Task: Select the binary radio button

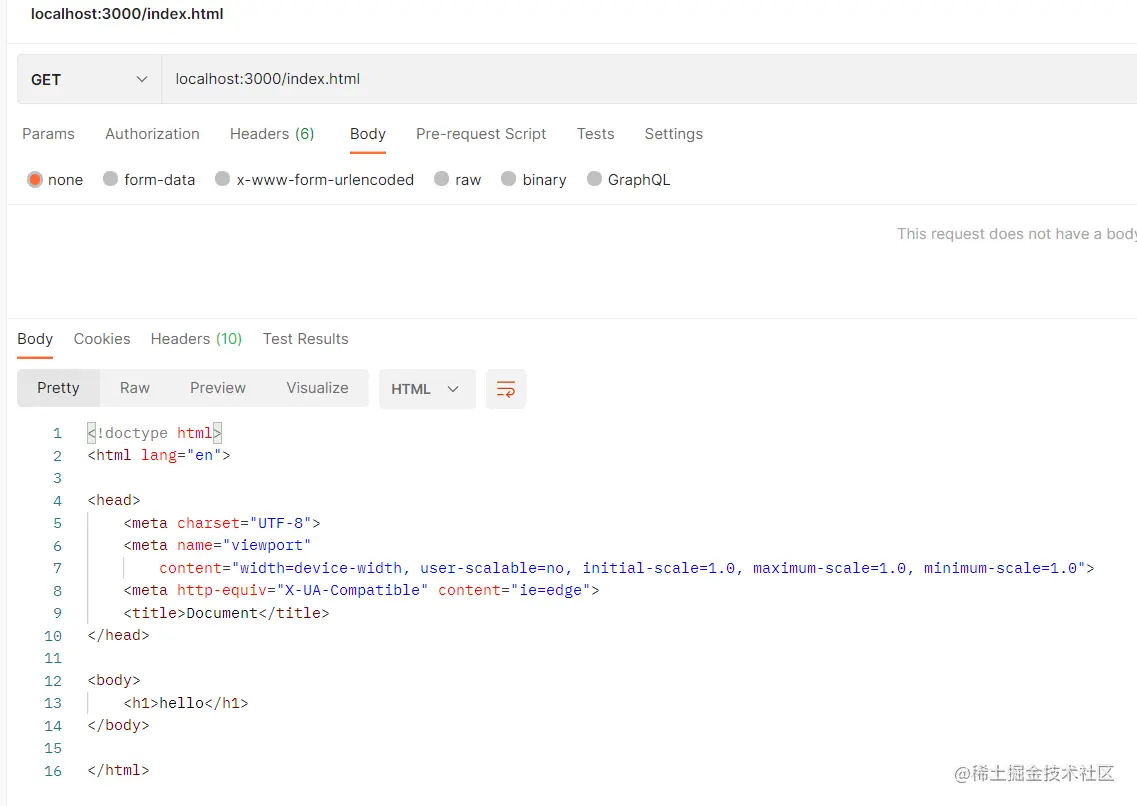Action: (509, 180)
